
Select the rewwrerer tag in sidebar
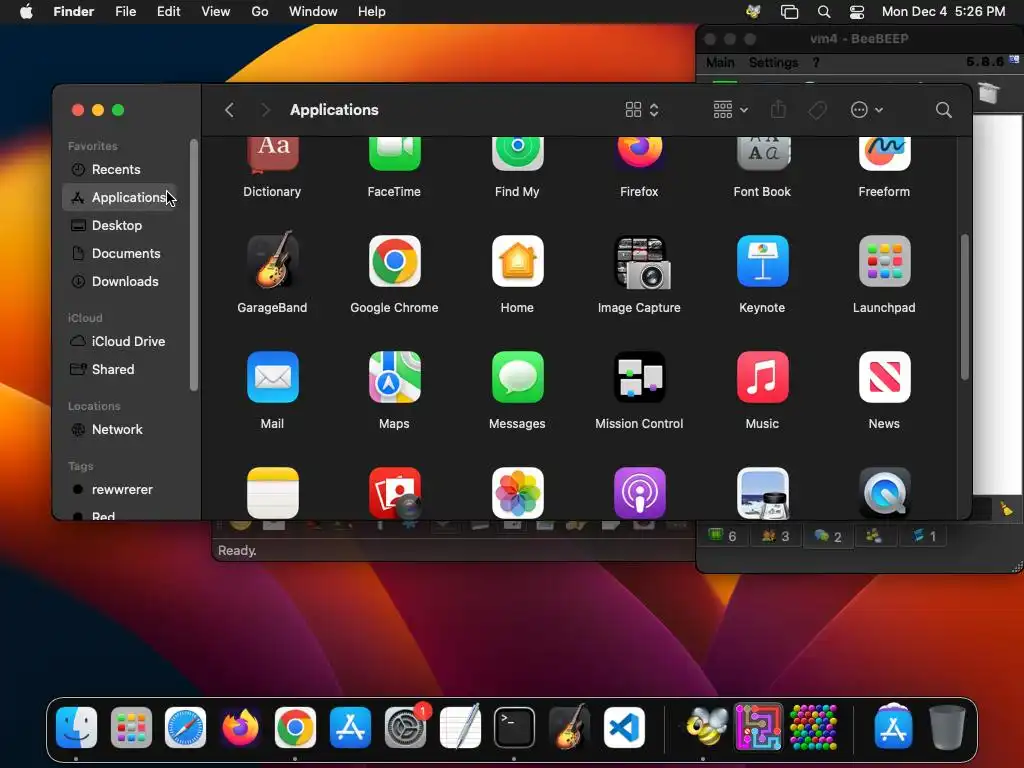(120, 490)
